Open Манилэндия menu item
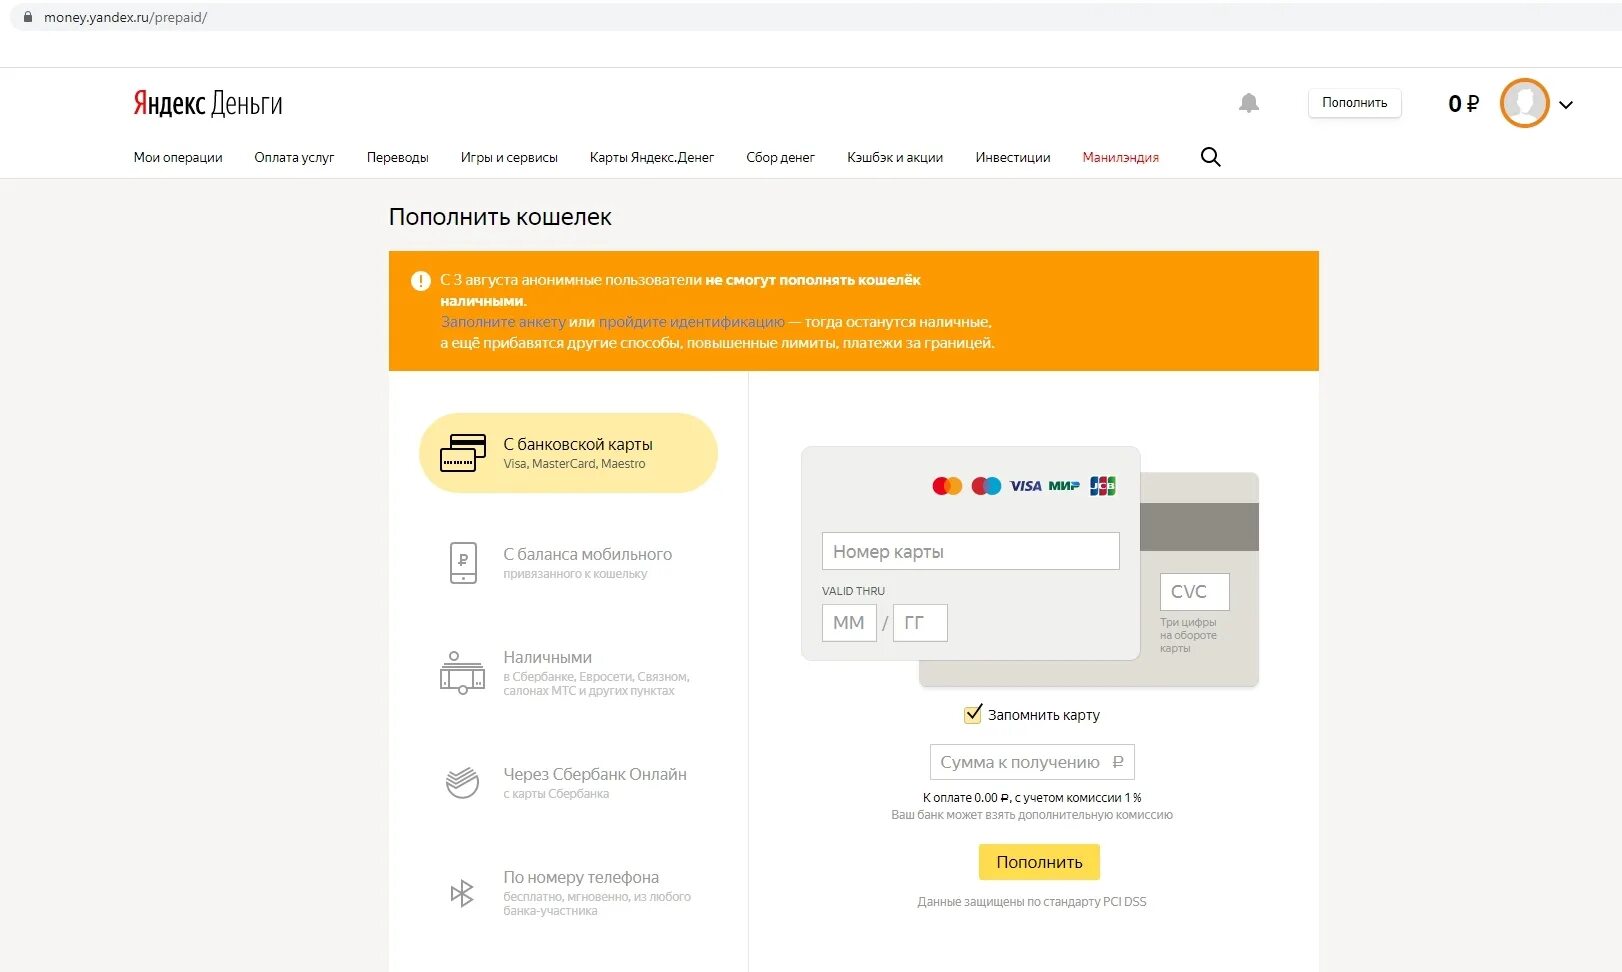 click(1121, 157)
